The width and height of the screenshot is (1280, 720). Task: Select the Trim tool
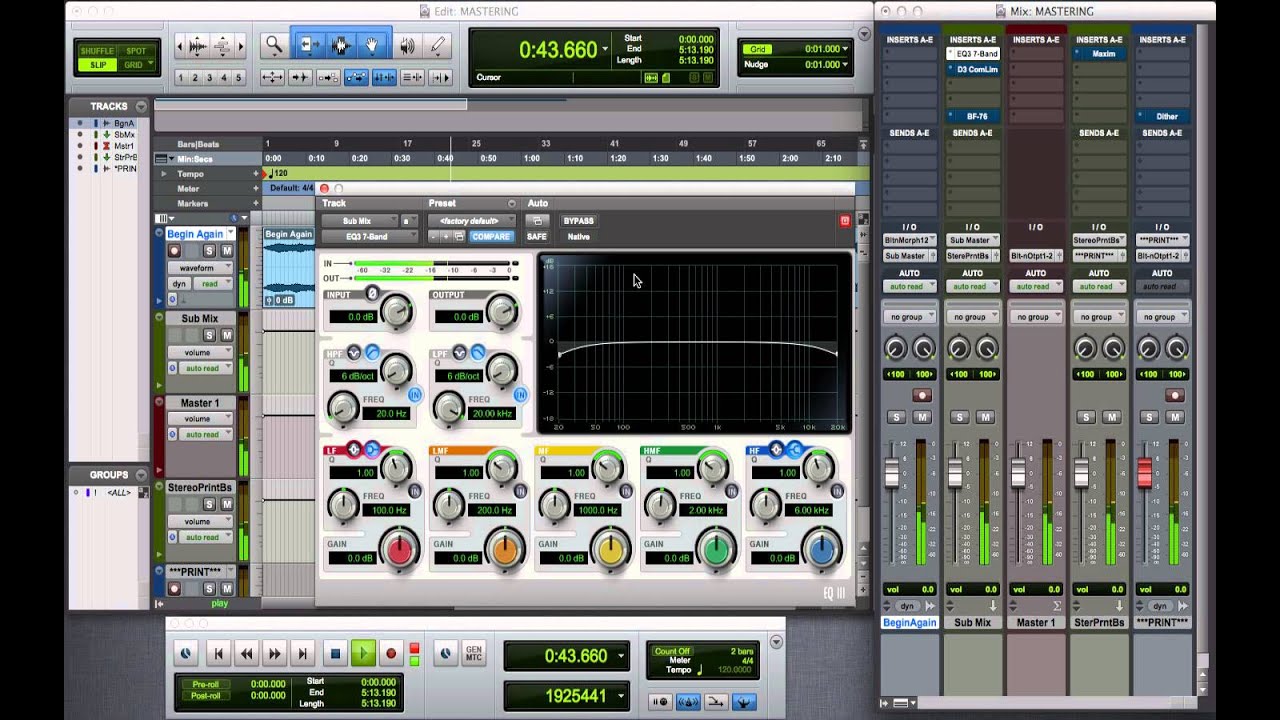coord(307,45)
